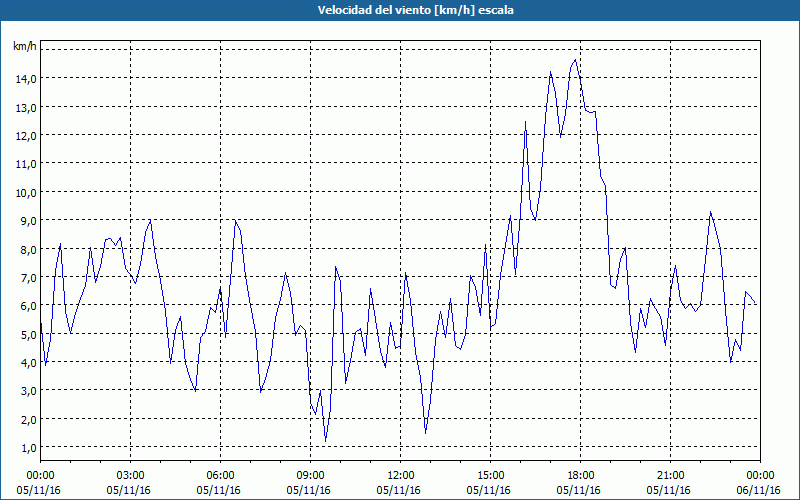Click the 12:00 time label

[x=401, y=476]
